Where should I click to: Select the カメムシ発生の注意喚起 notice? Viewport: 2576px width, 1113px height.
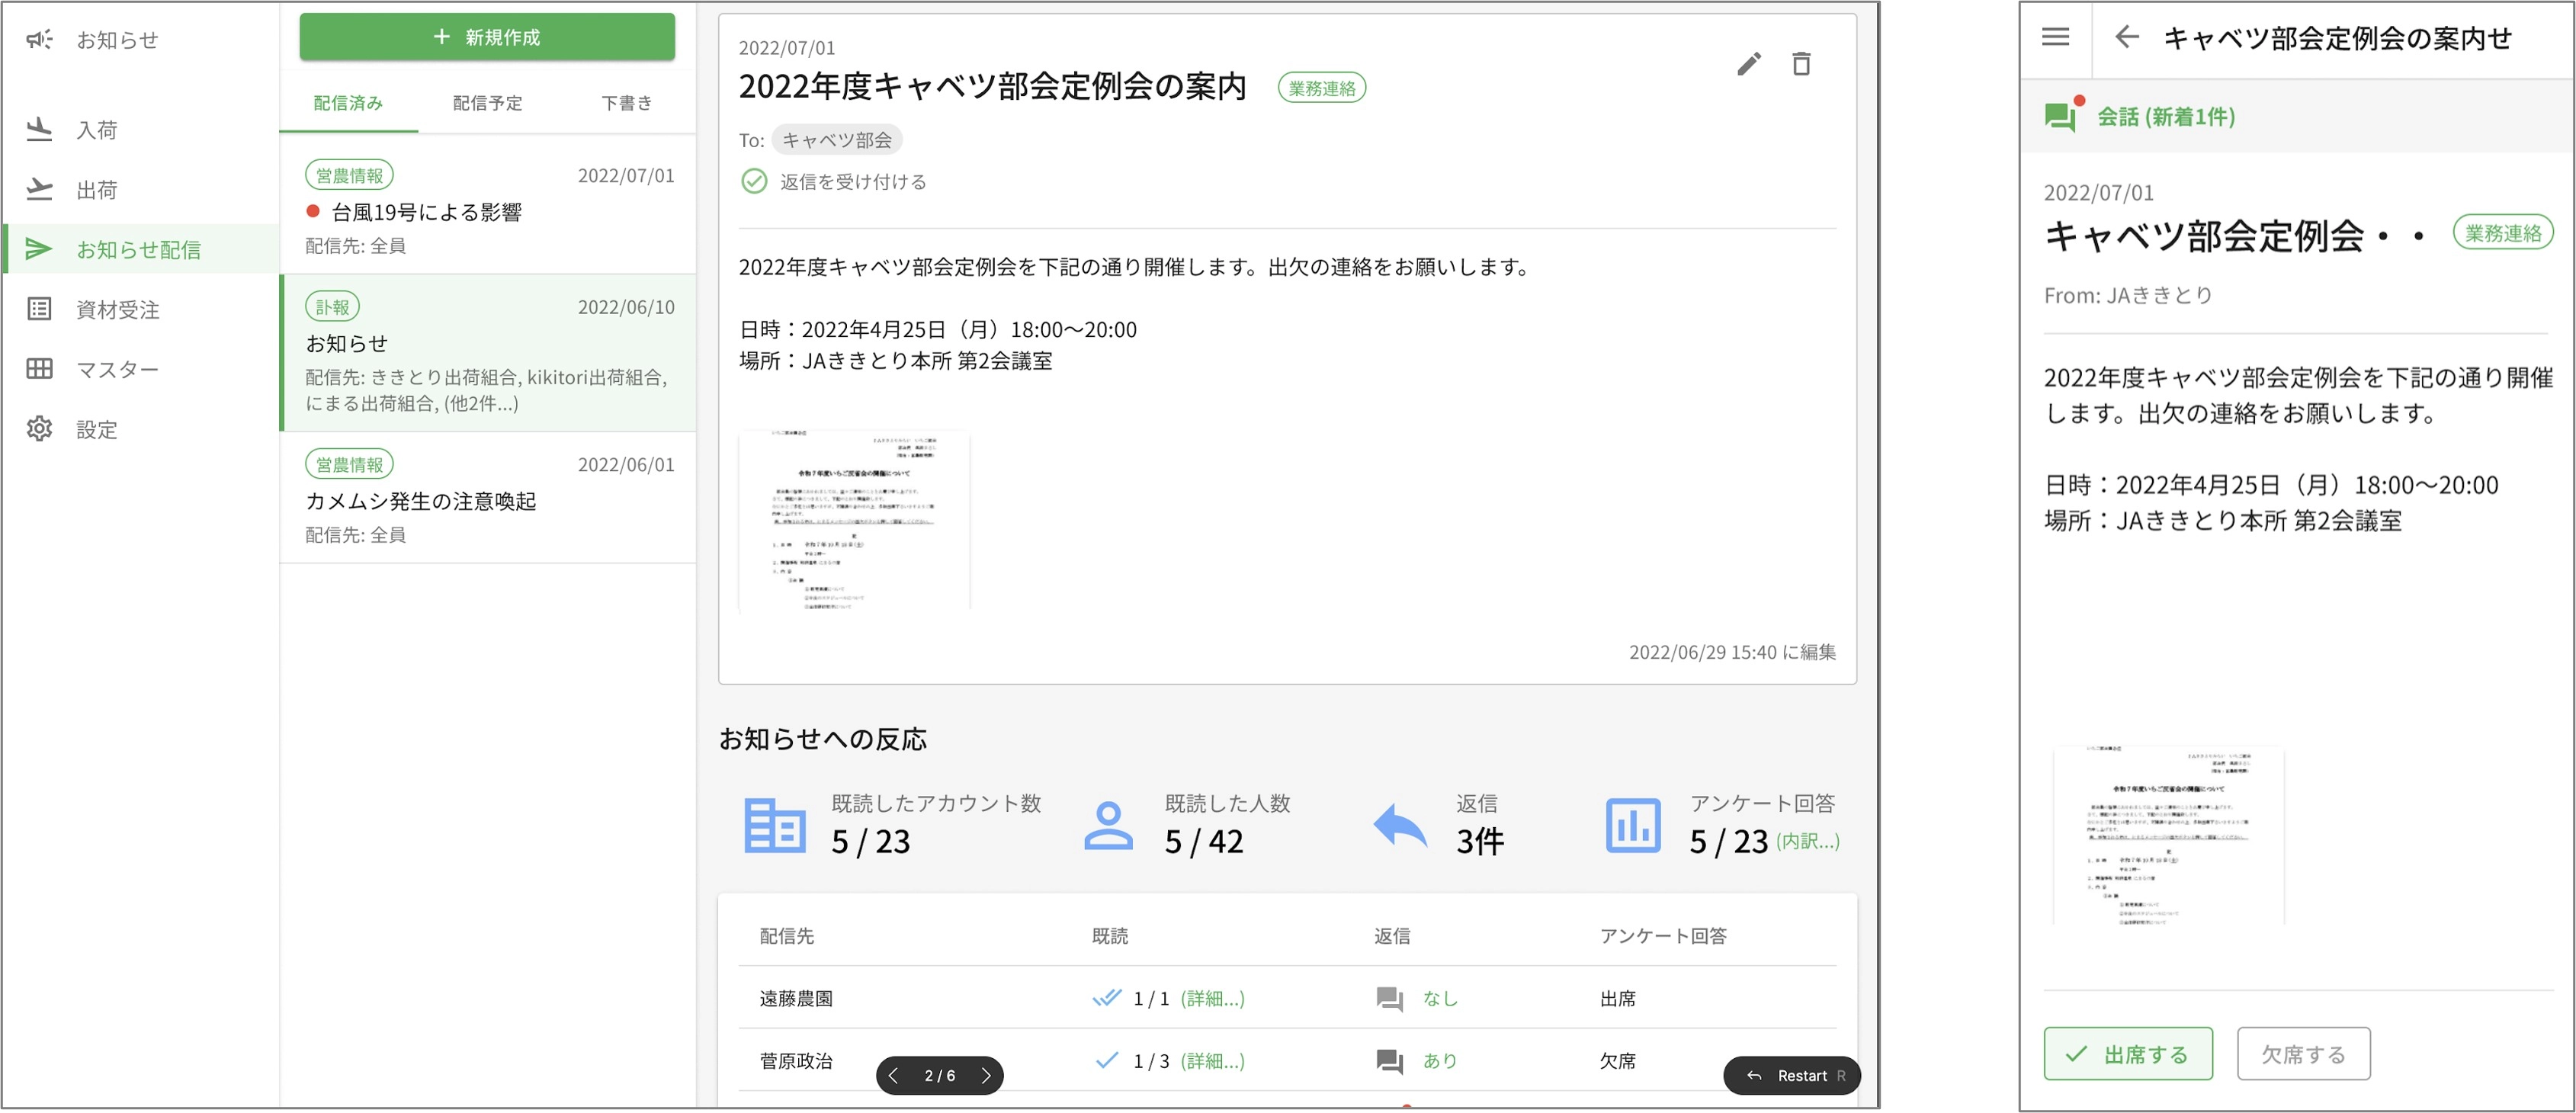(488, 497)
